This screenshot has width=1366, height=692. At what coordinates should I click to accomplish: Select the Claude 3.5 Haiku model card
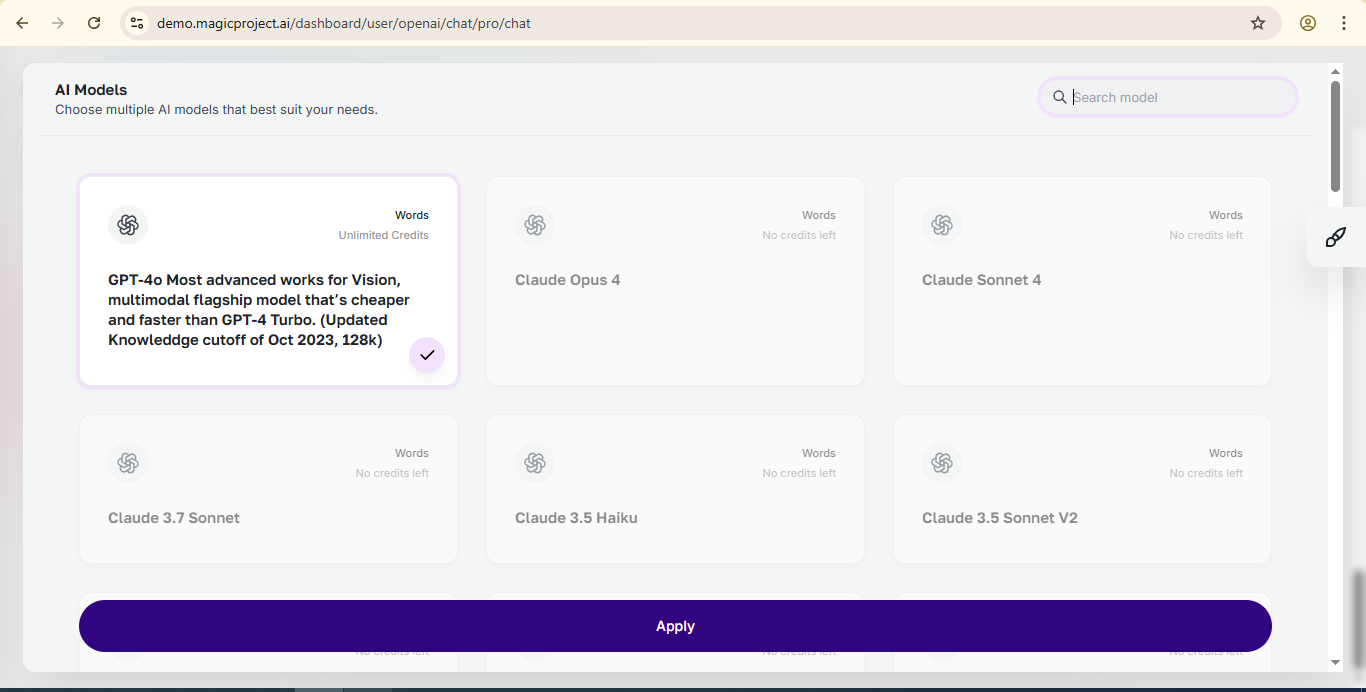pos(675,489)
